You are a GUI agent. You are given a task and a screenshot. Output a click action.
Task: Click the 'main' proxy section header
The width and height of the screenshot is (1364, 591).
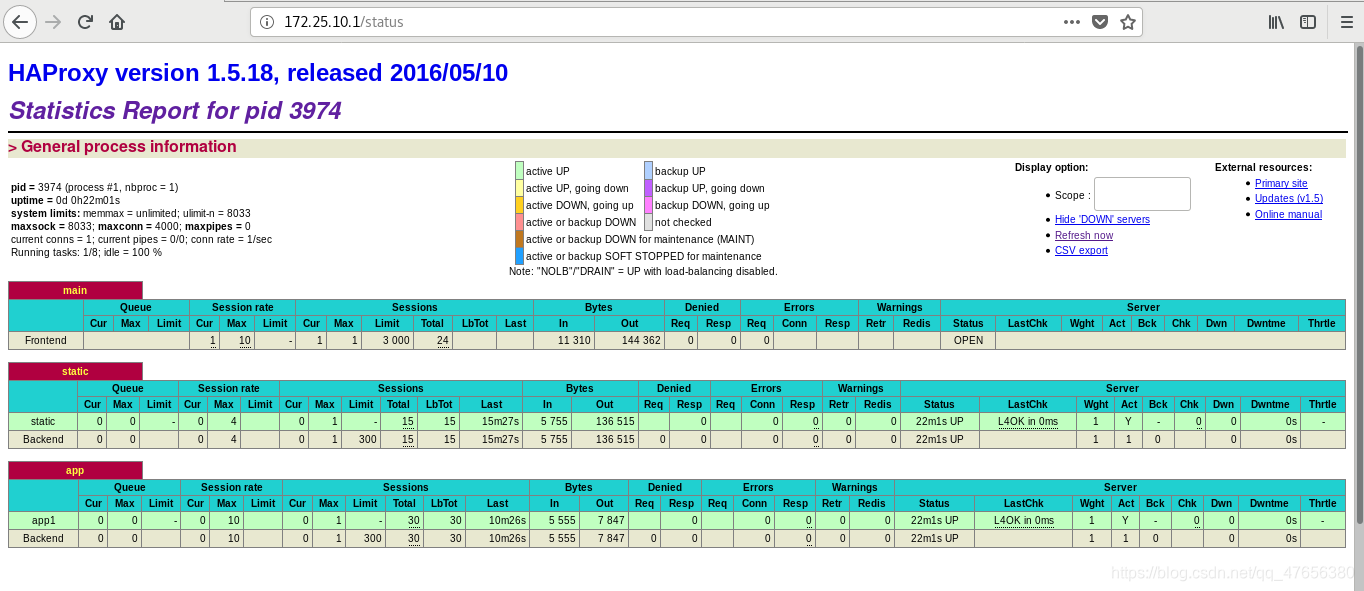[x=75, y=290]
